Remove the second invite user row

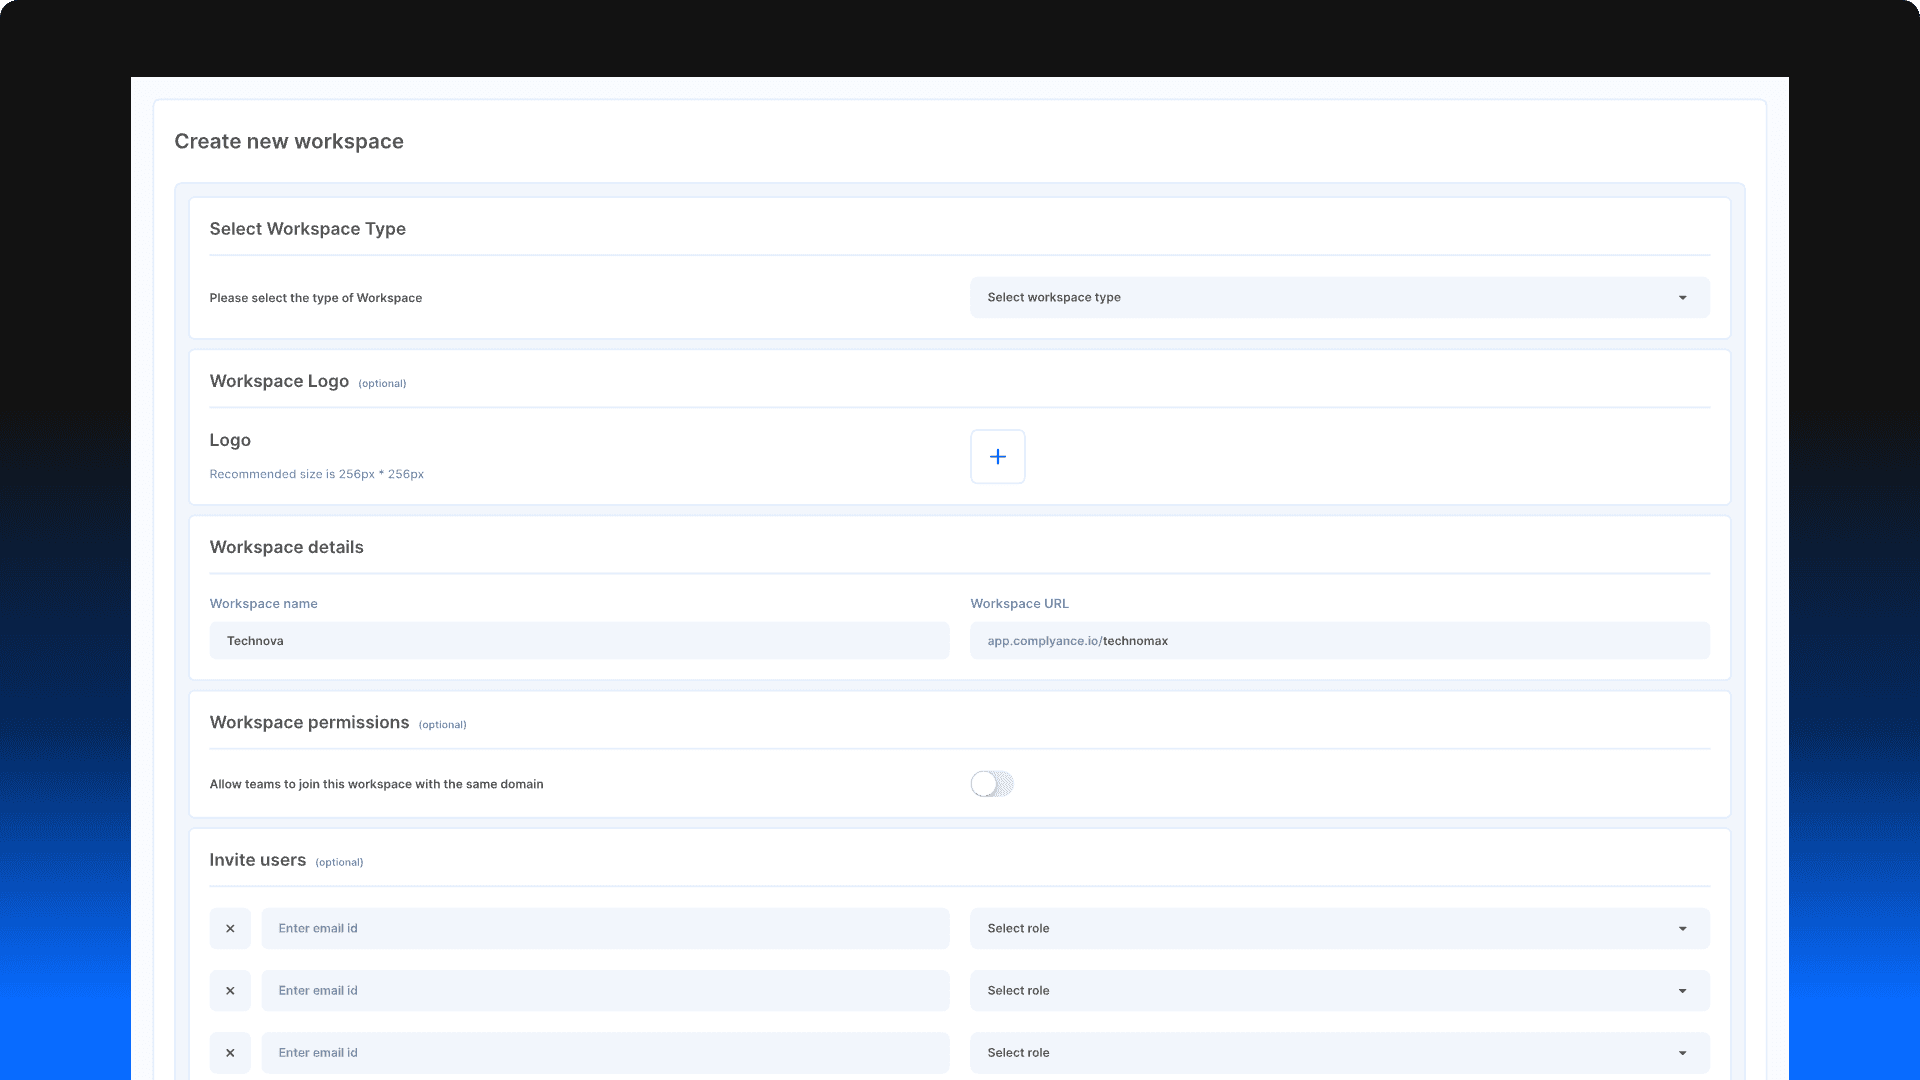(x=230, y=991)
